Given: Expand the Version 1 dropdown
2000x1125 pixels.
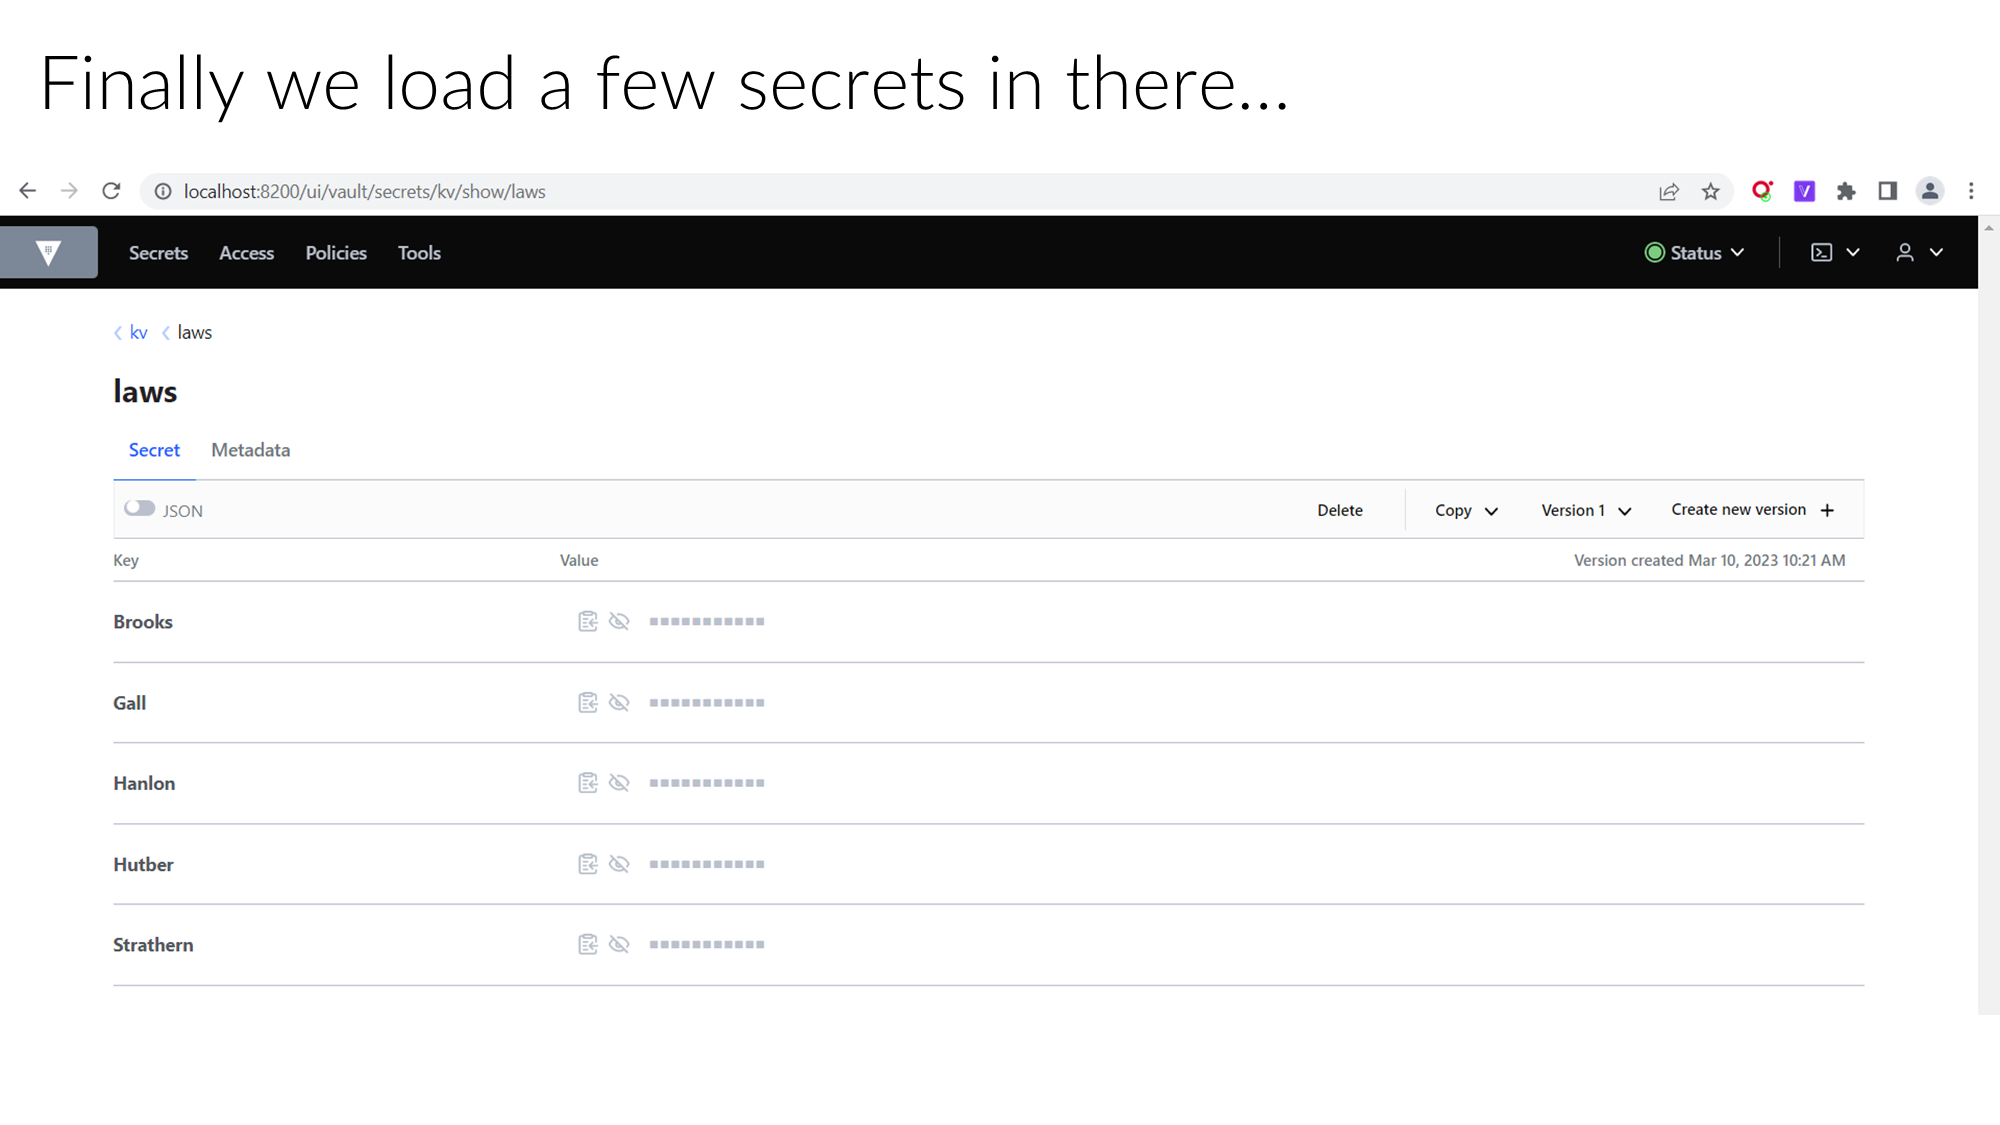Looking at the screenshot, I should point(1586,511).
